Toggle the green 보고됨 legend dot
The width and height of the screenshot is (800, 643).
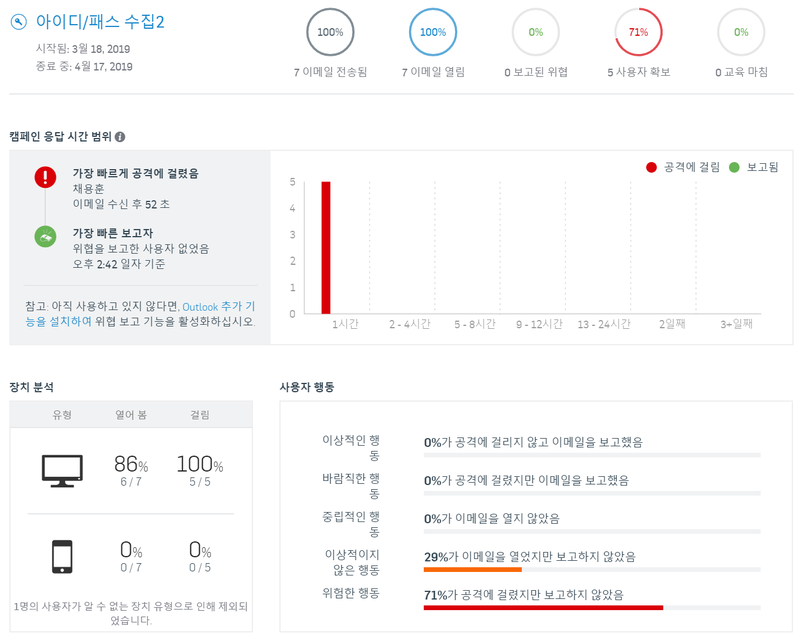click(734, 167)
